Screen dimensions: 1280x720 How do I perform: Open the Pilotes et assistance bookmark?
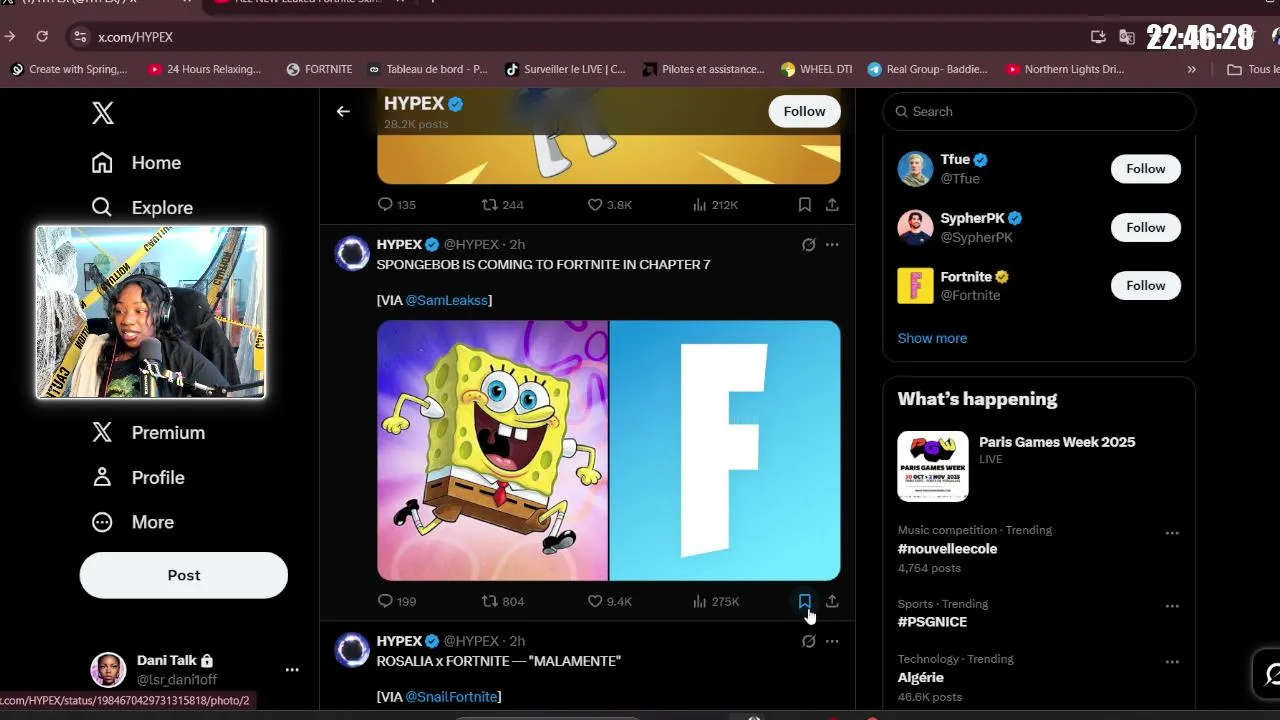click(704, 69)
